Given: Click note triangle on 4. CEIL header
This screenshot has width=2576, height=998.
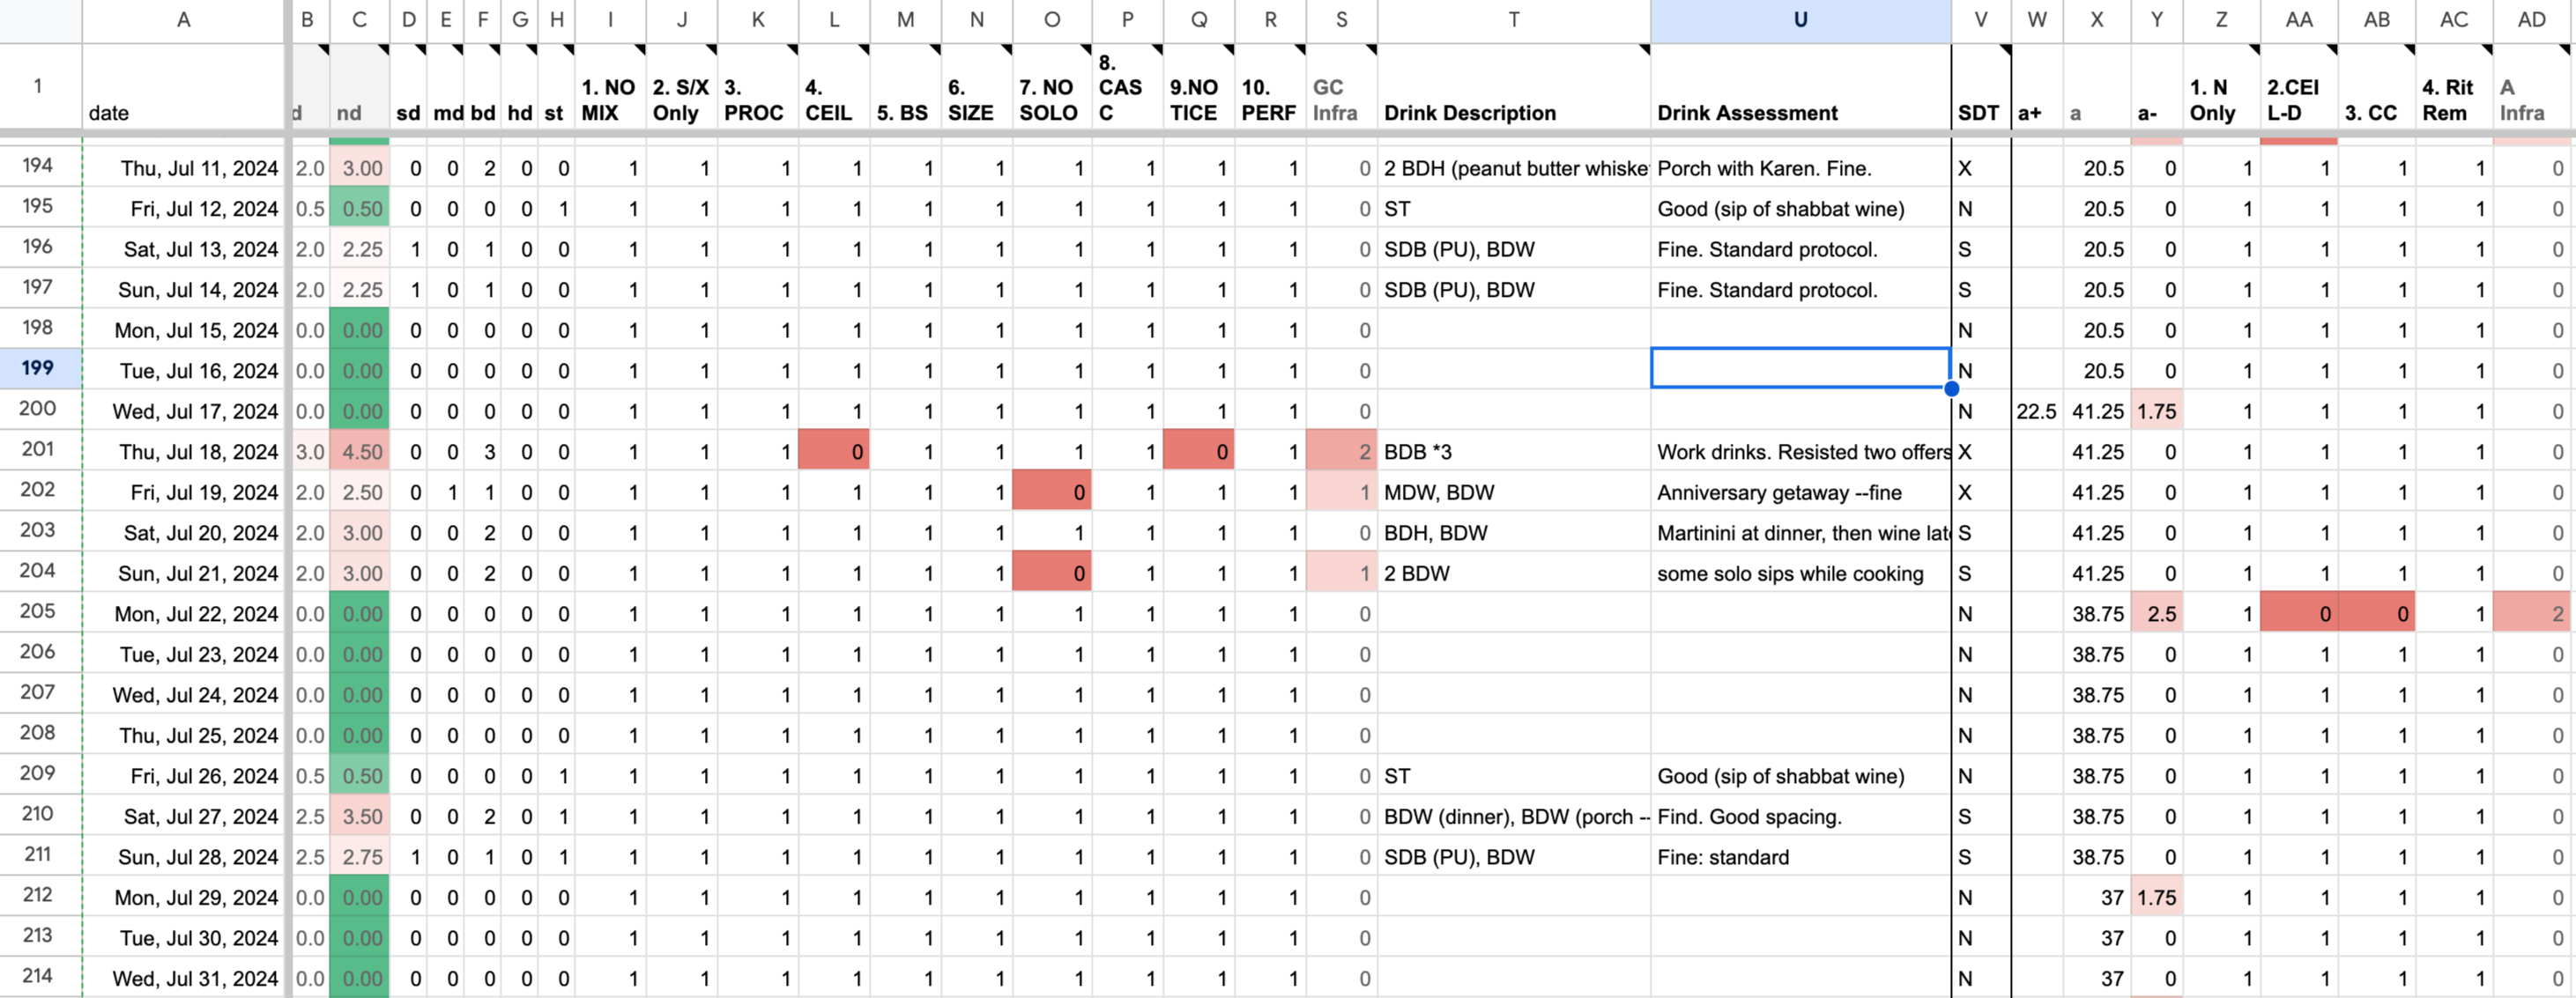Looking at the screenshot, I should click(x=863, y=49).
